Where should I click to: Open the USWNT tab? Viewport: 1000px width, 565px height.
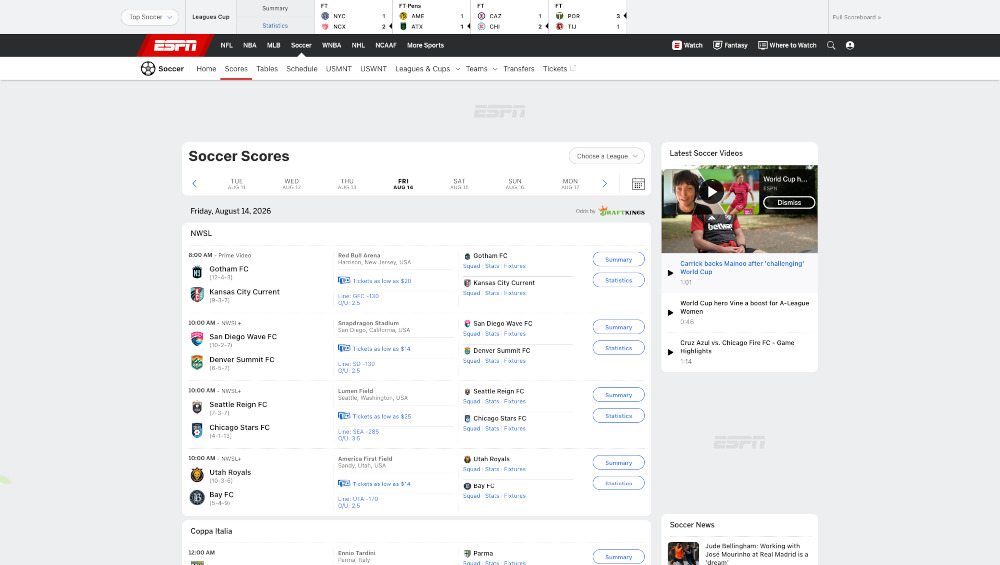click(x=374, y=69)
